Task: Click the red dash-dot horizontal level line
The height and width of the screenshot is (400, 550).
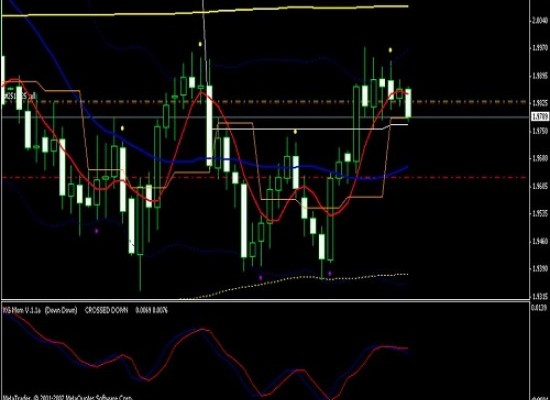Action: [x=265, y=178]
